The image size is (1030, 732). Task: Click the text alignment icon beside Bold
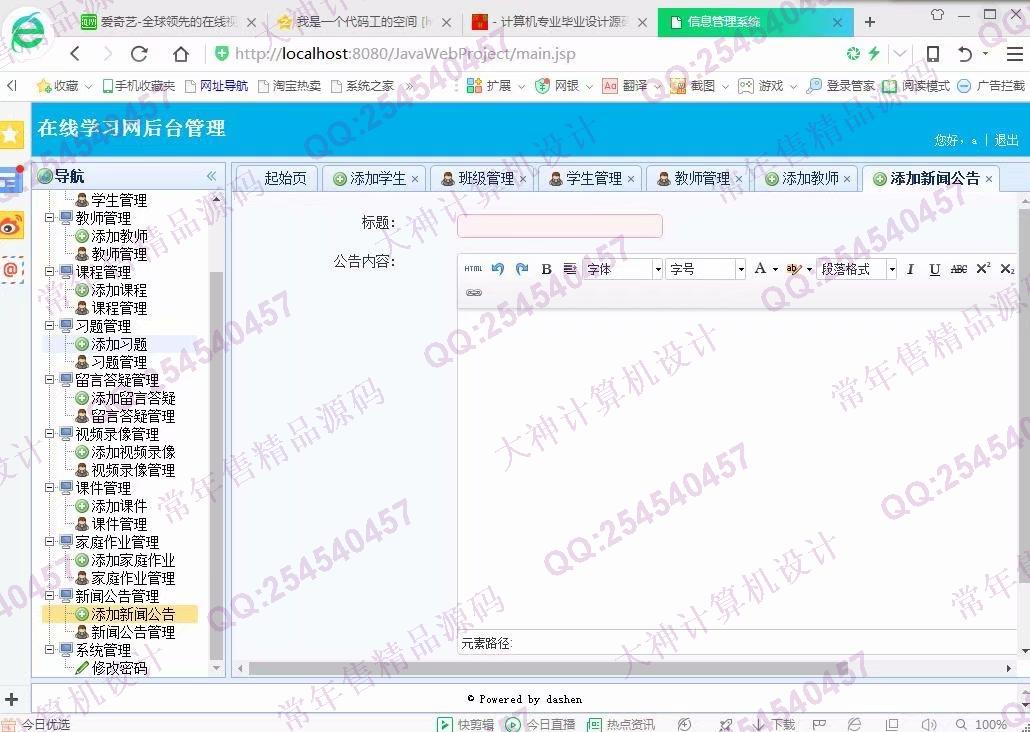click(x=570, y=269)
